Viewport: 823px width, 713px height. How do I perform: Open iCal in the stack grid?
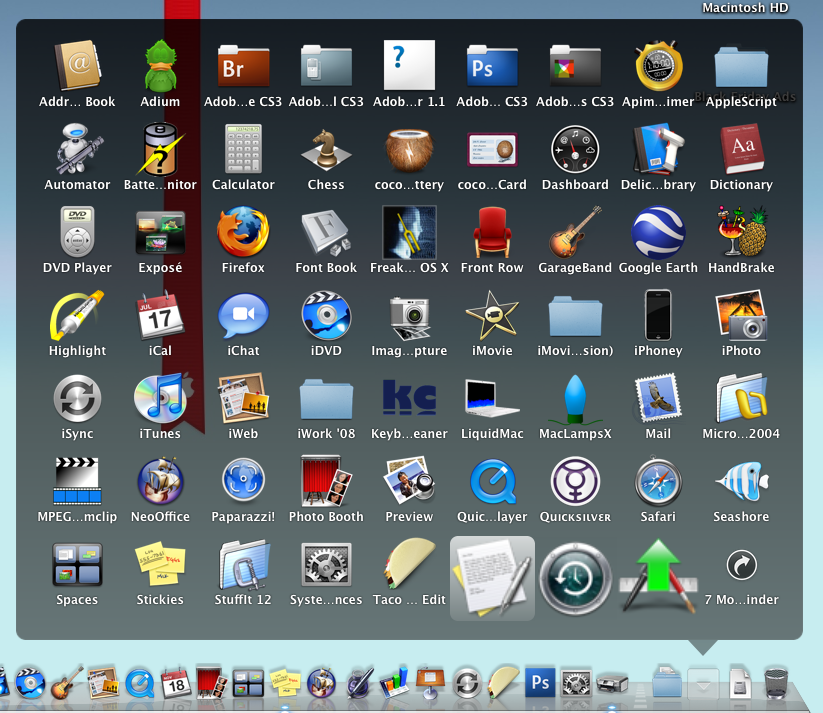[160, 314]
